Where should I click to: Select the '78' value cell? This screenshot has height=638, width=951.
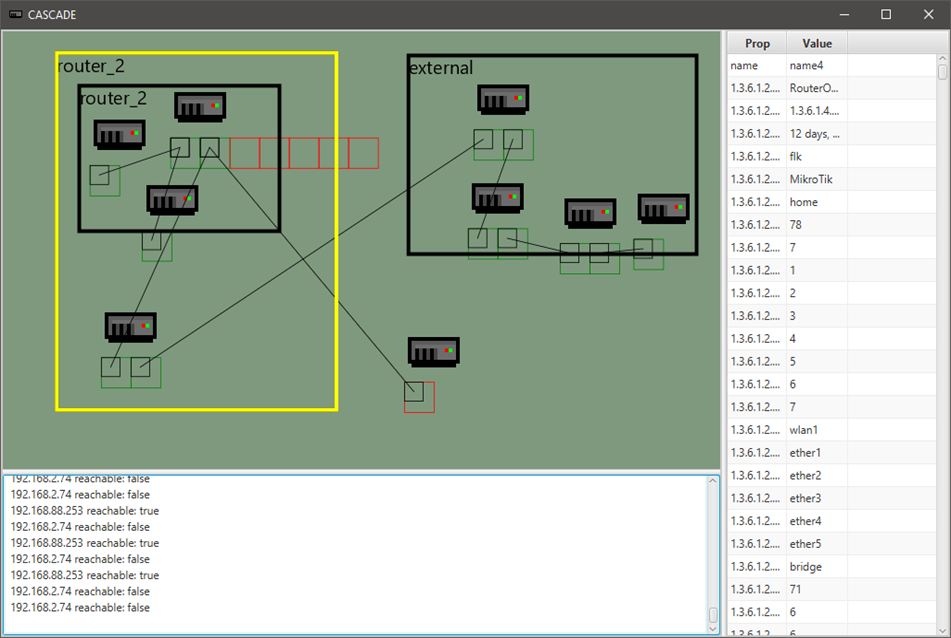816,225
